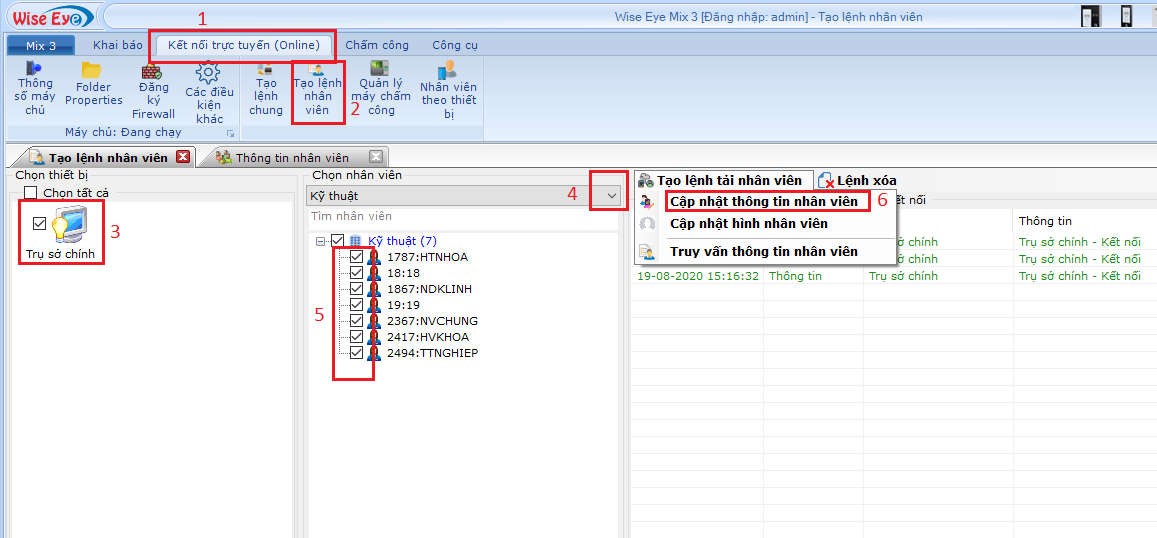This screenshot has width=1157, height=538.
Task: Expand ribbon group Máy chủ launcher
Action: pos(230,133)
